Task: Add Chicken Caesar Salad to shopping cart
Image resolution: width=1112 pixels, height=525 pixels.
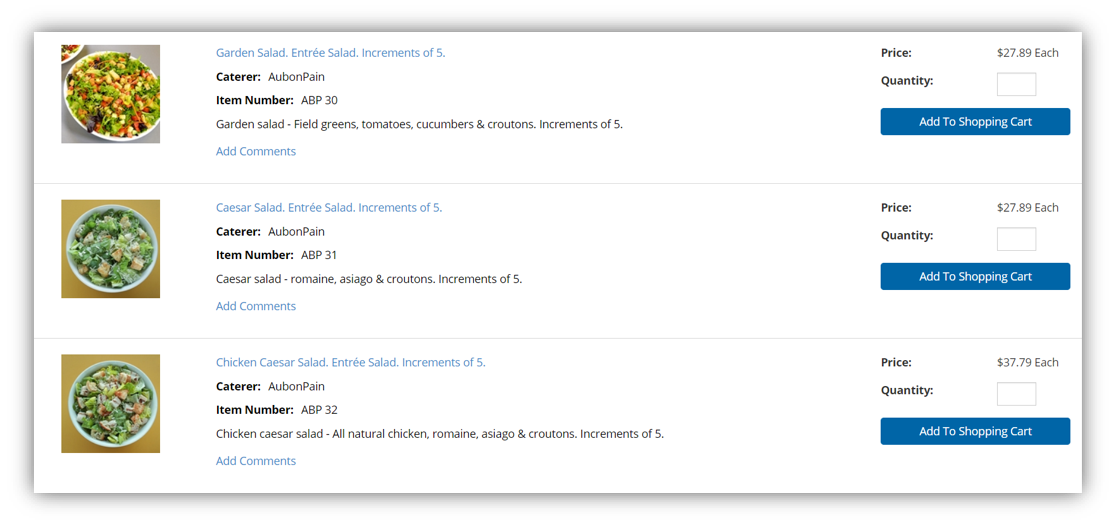Action: (x=975, y=431)
